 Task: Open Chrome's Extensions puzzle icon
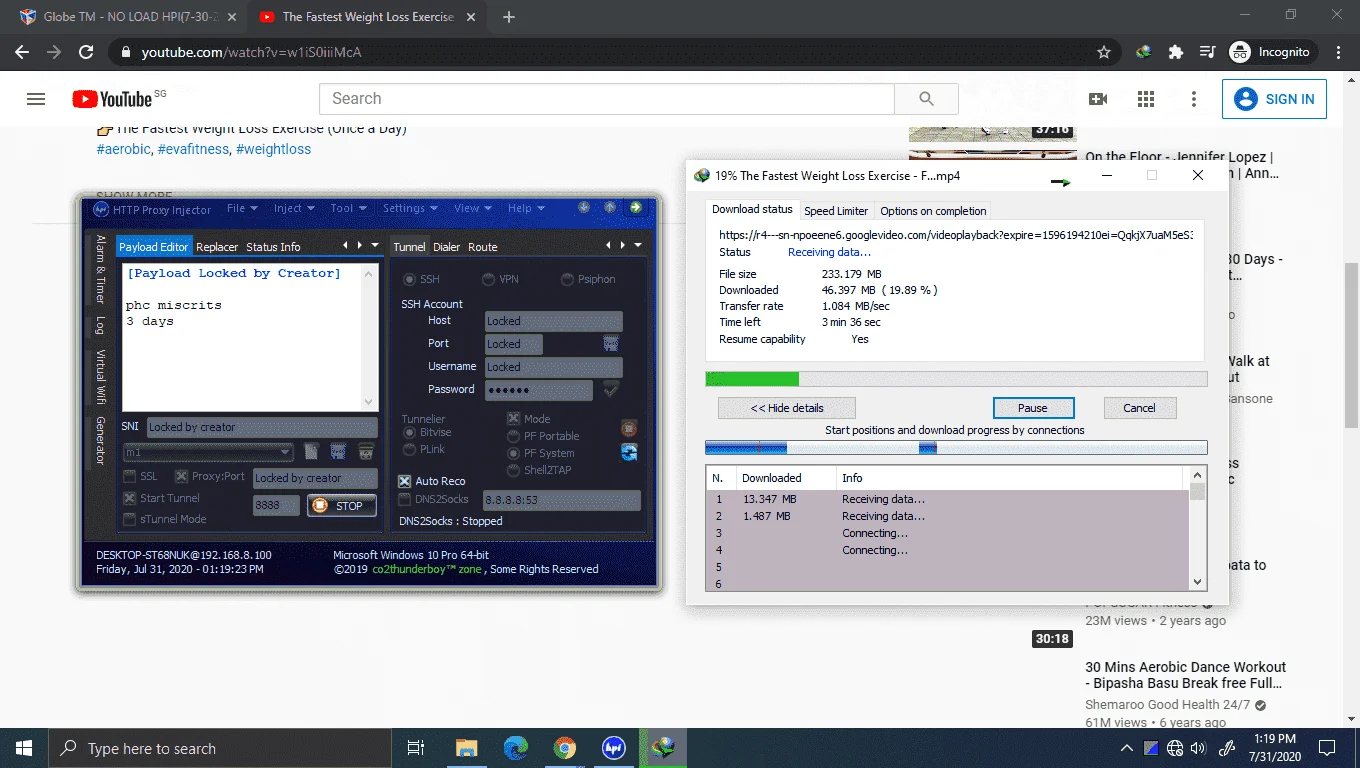pos(1176,52)
